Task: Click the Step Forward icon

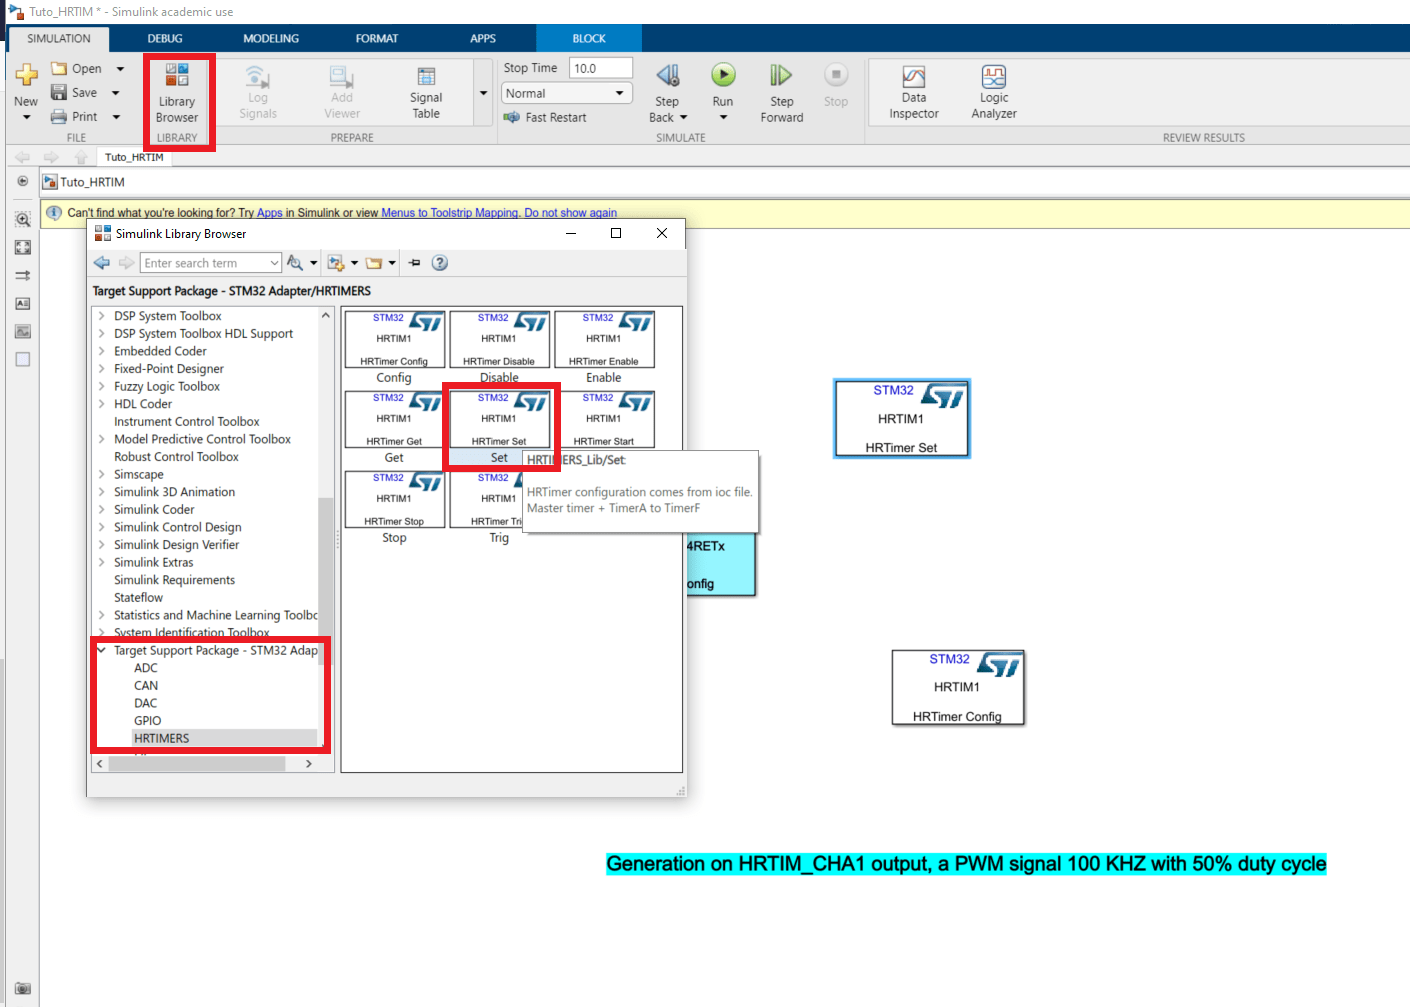Action: point(781,77)
